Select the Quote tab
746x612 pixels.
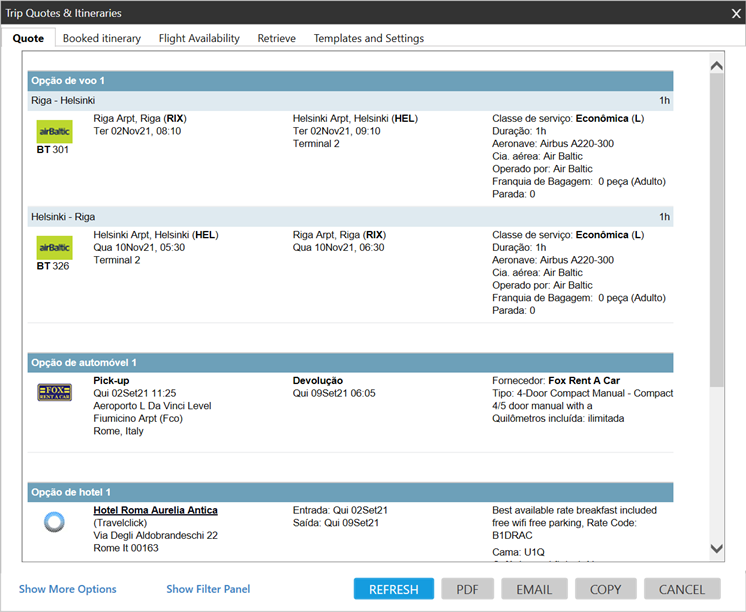click(x=28, y=38)
